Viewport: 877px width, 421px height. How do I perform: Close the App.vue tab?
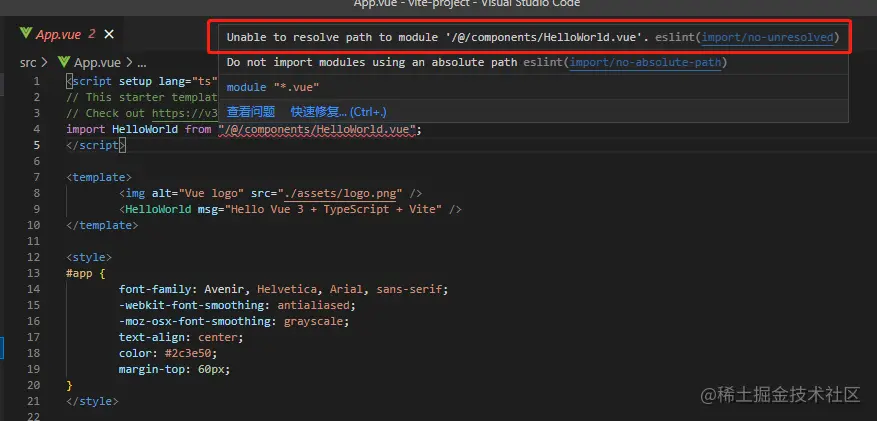pyautogui.click(x=109, y=34)
